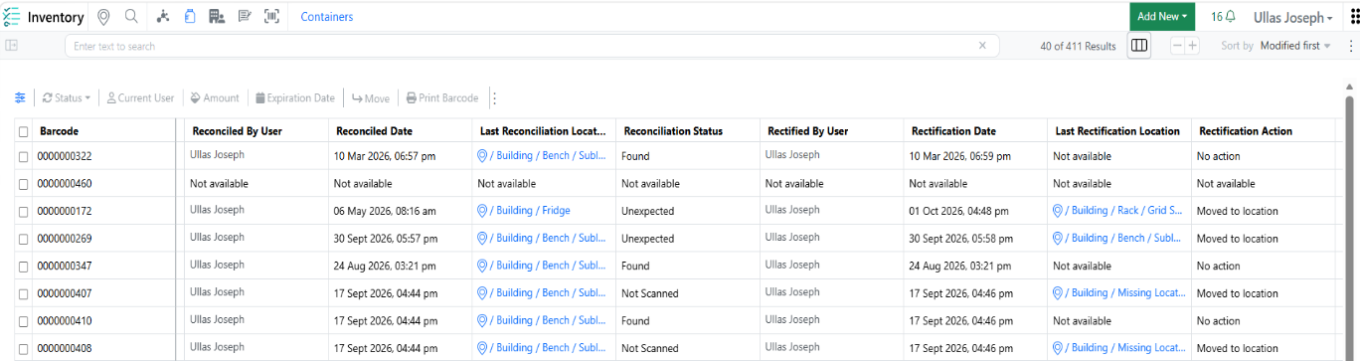Select the date 01 Oct 2026, 04:48 pm

pos(960,212)
